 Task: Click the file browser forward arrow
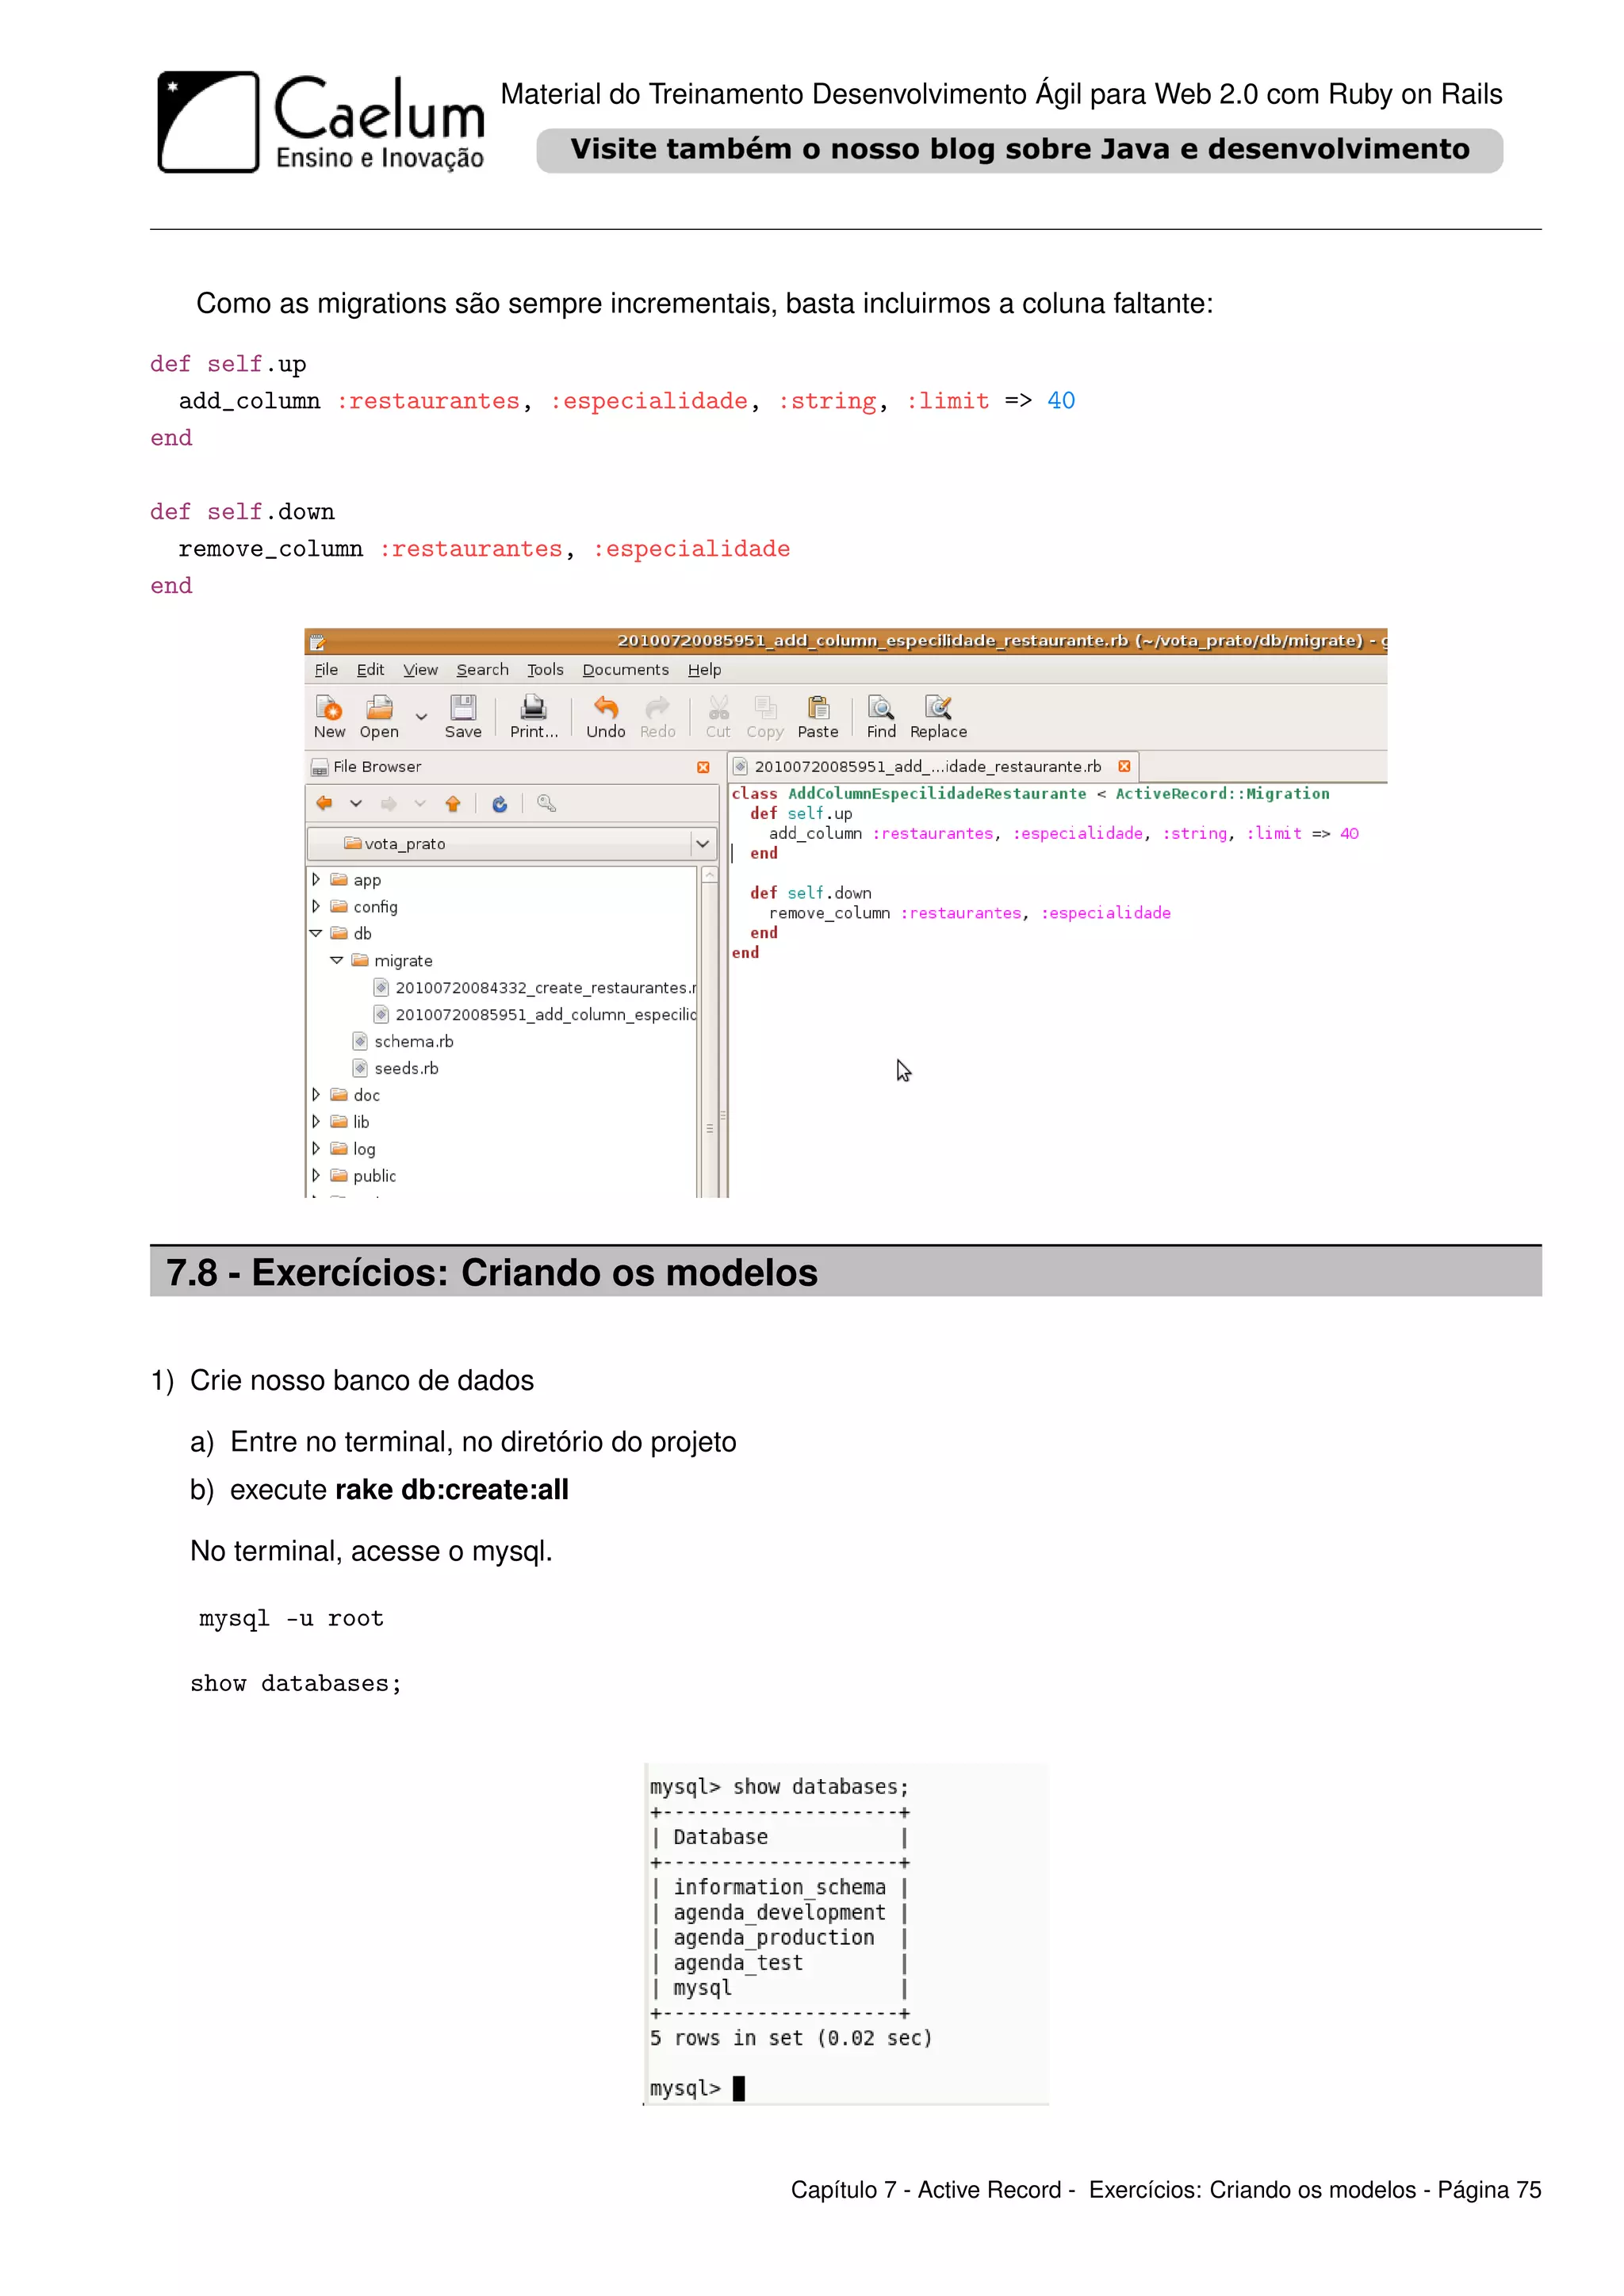click(x=389, y=803)
